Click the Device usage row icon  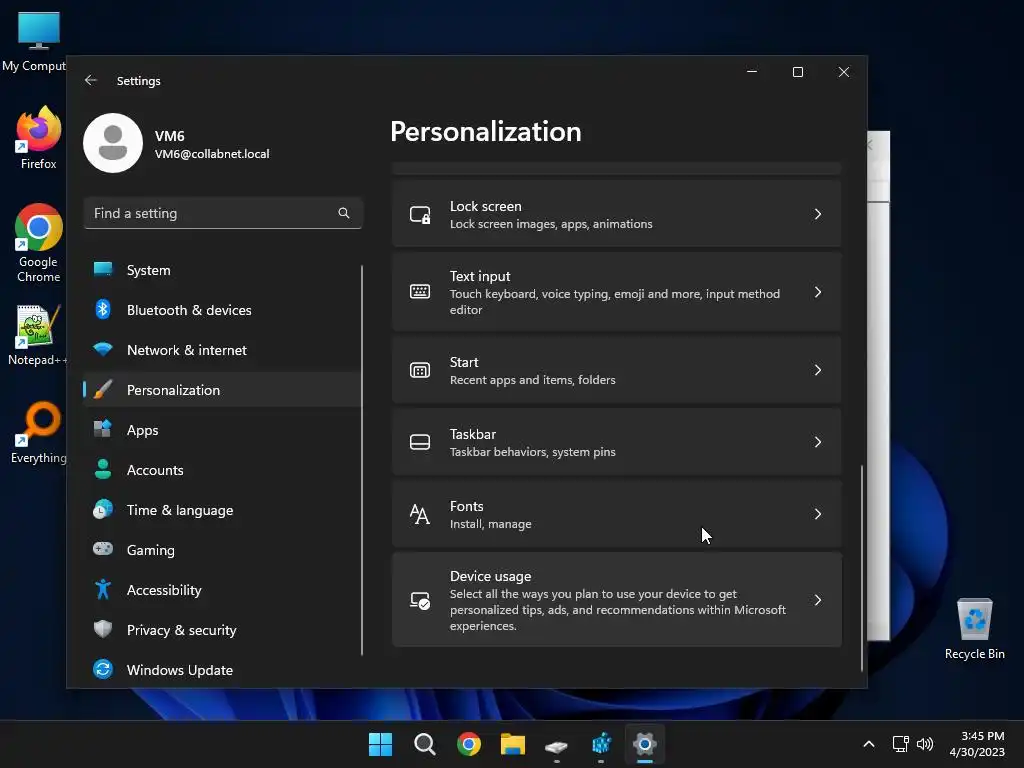point(420,600)
